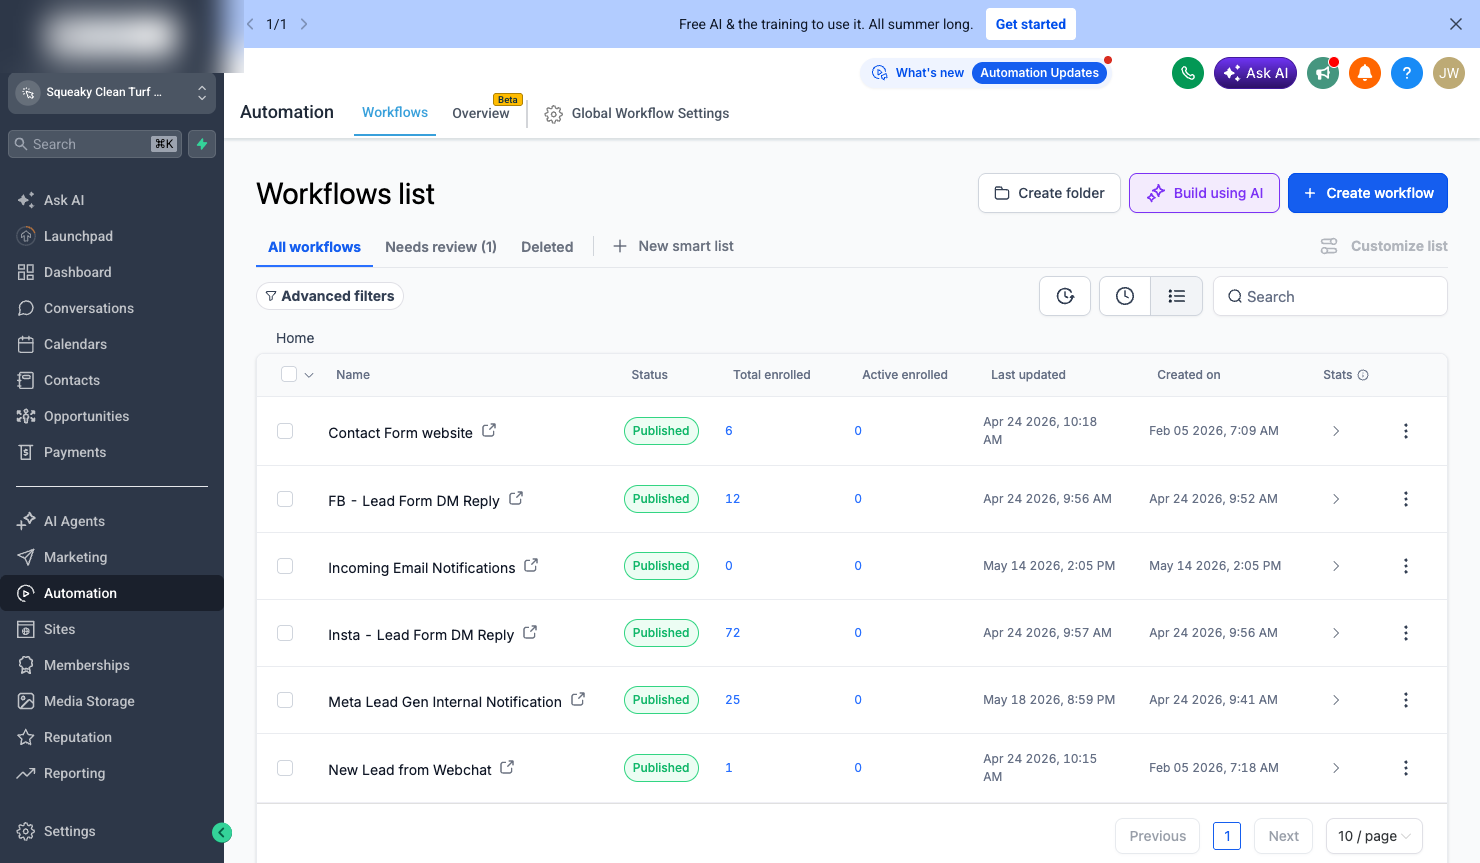1480x863 pixels.
Task: Open three-dot menu for Contact Form website
Action: tap(1406, 431)
